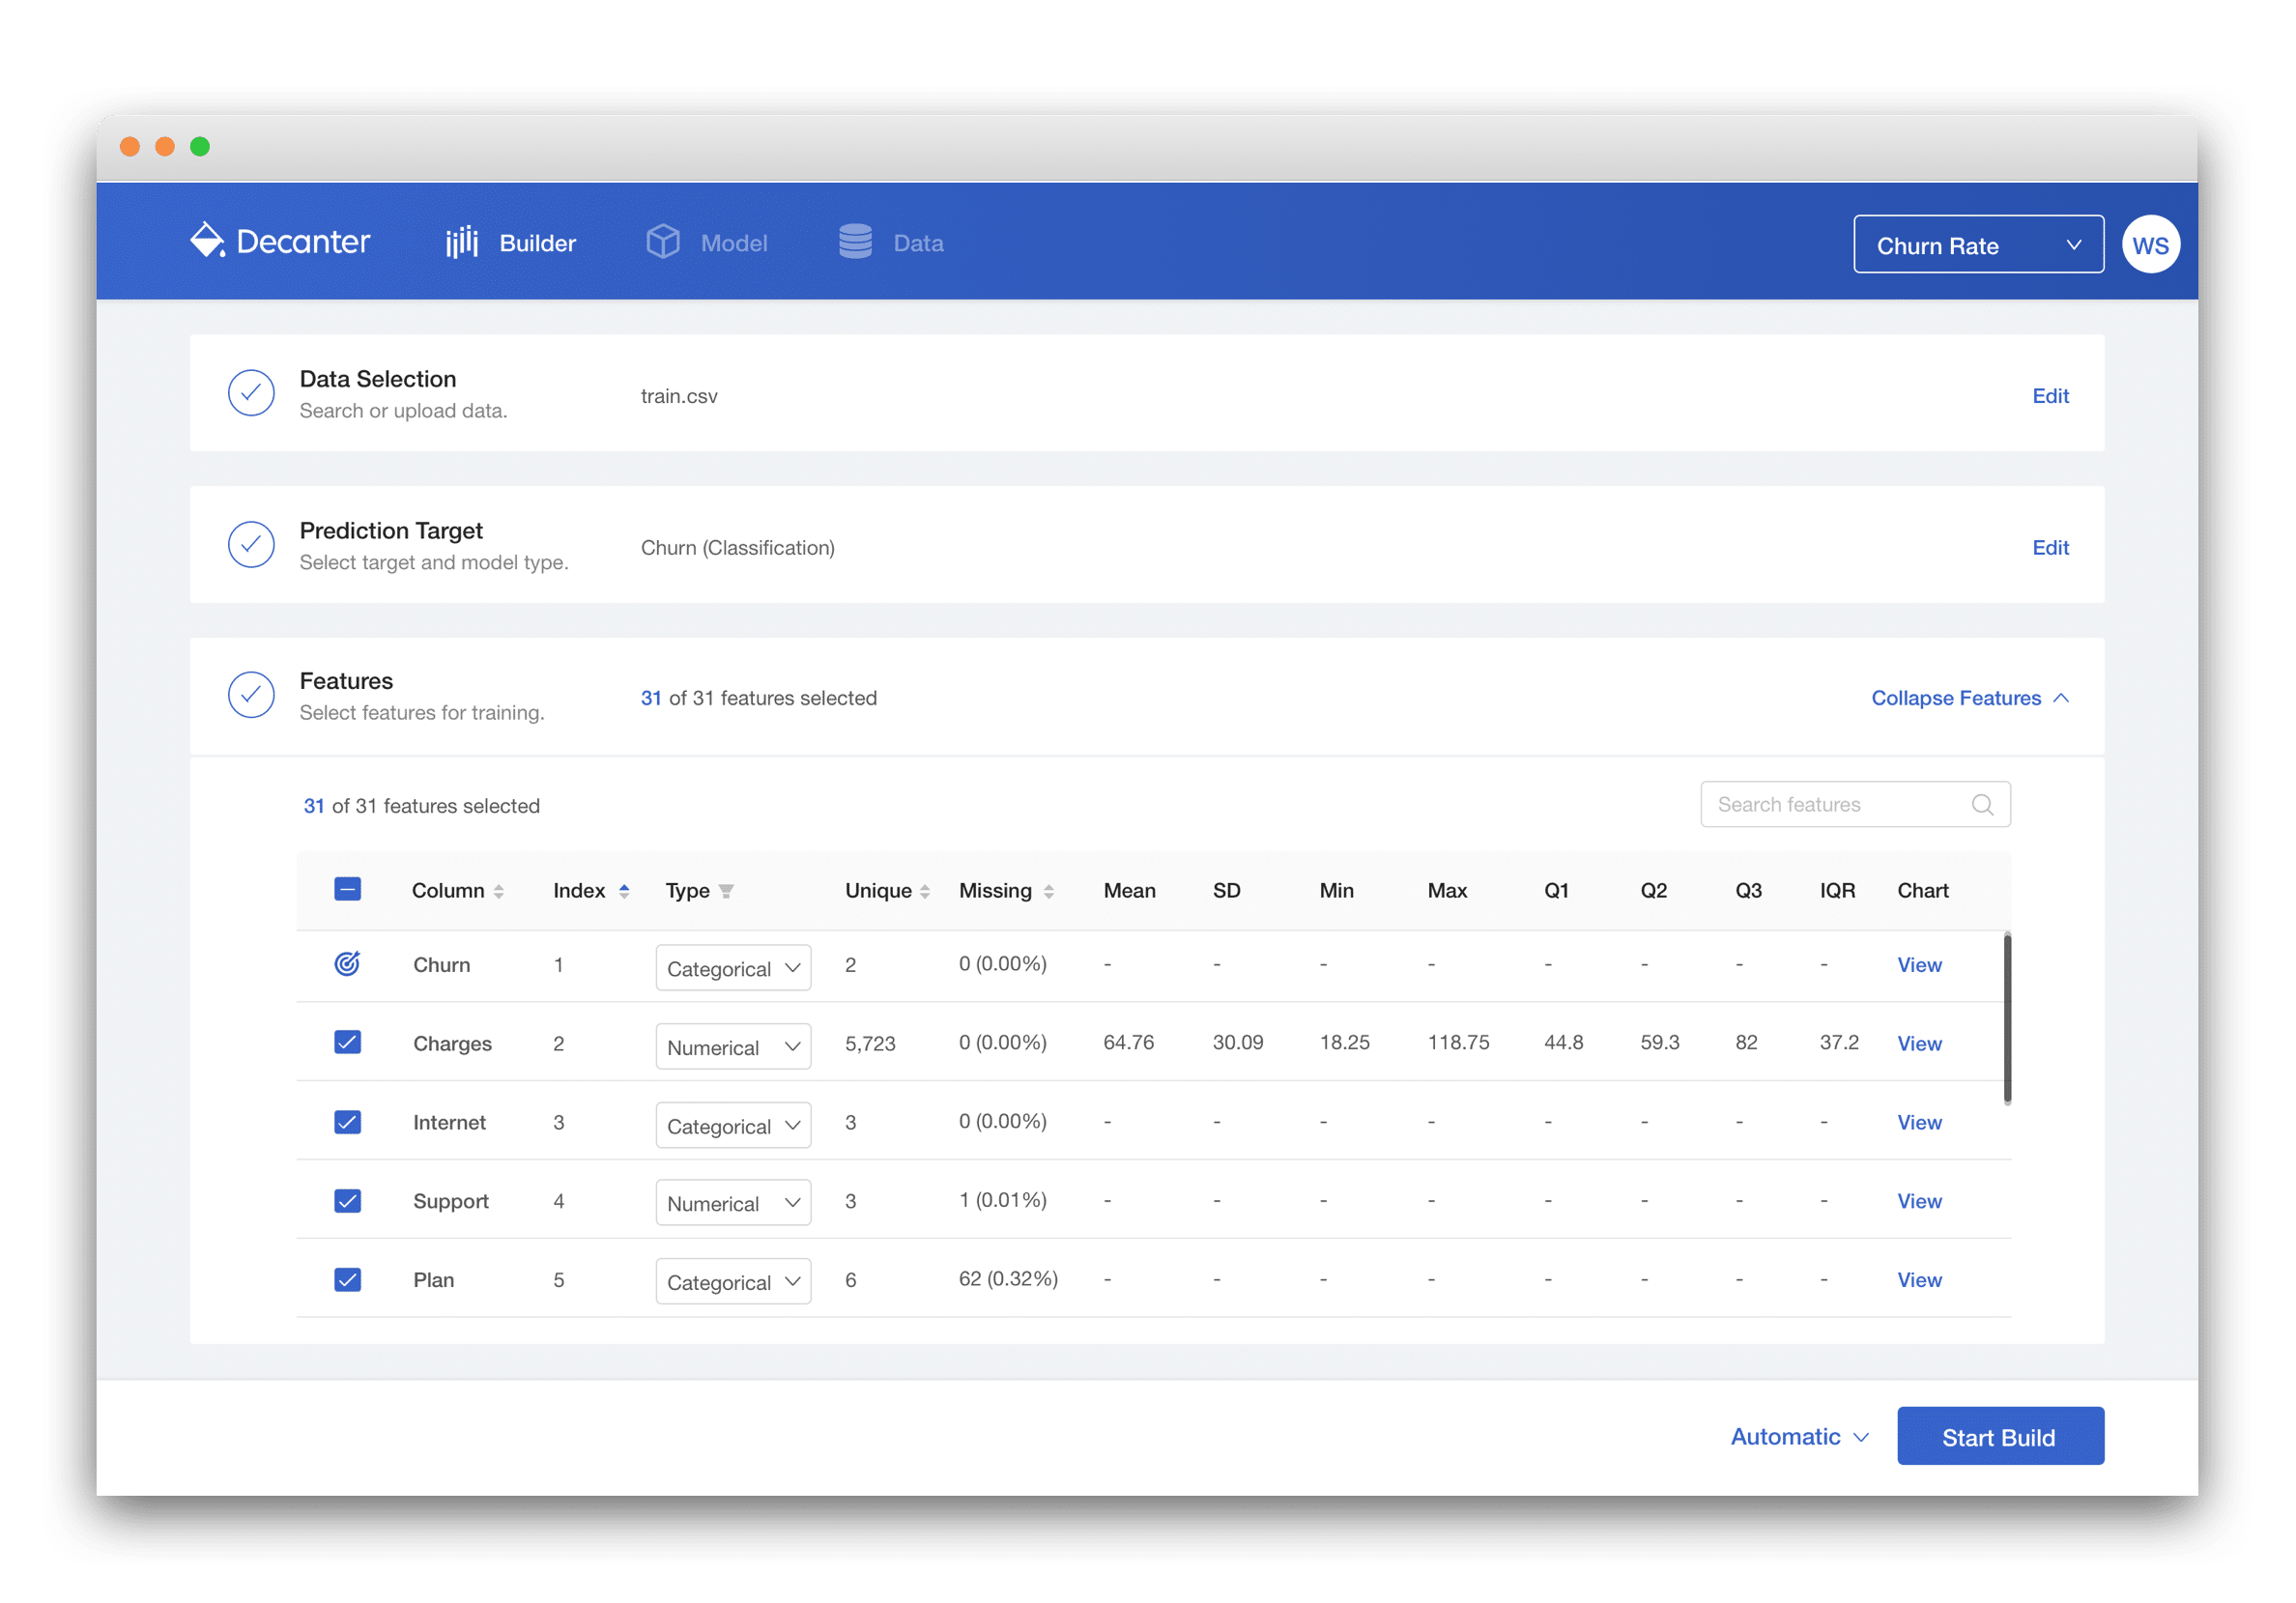Open the Support type dropdown
The height and width of the screenshot is (1603, 2296).
(x=733, y=1203)
